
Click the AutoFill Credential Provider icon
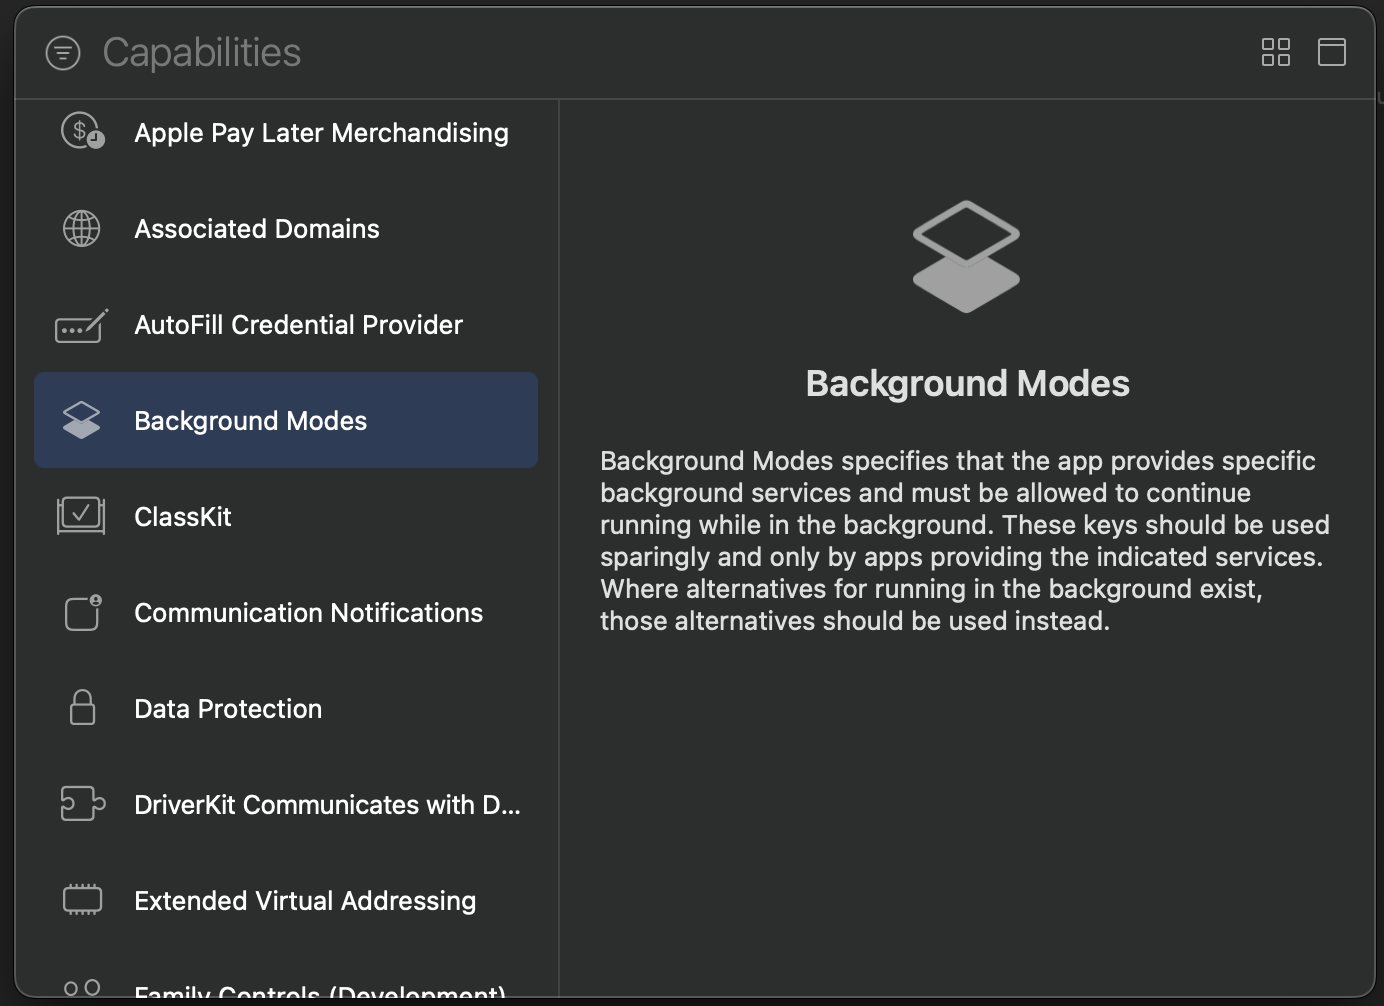[81, 325]
